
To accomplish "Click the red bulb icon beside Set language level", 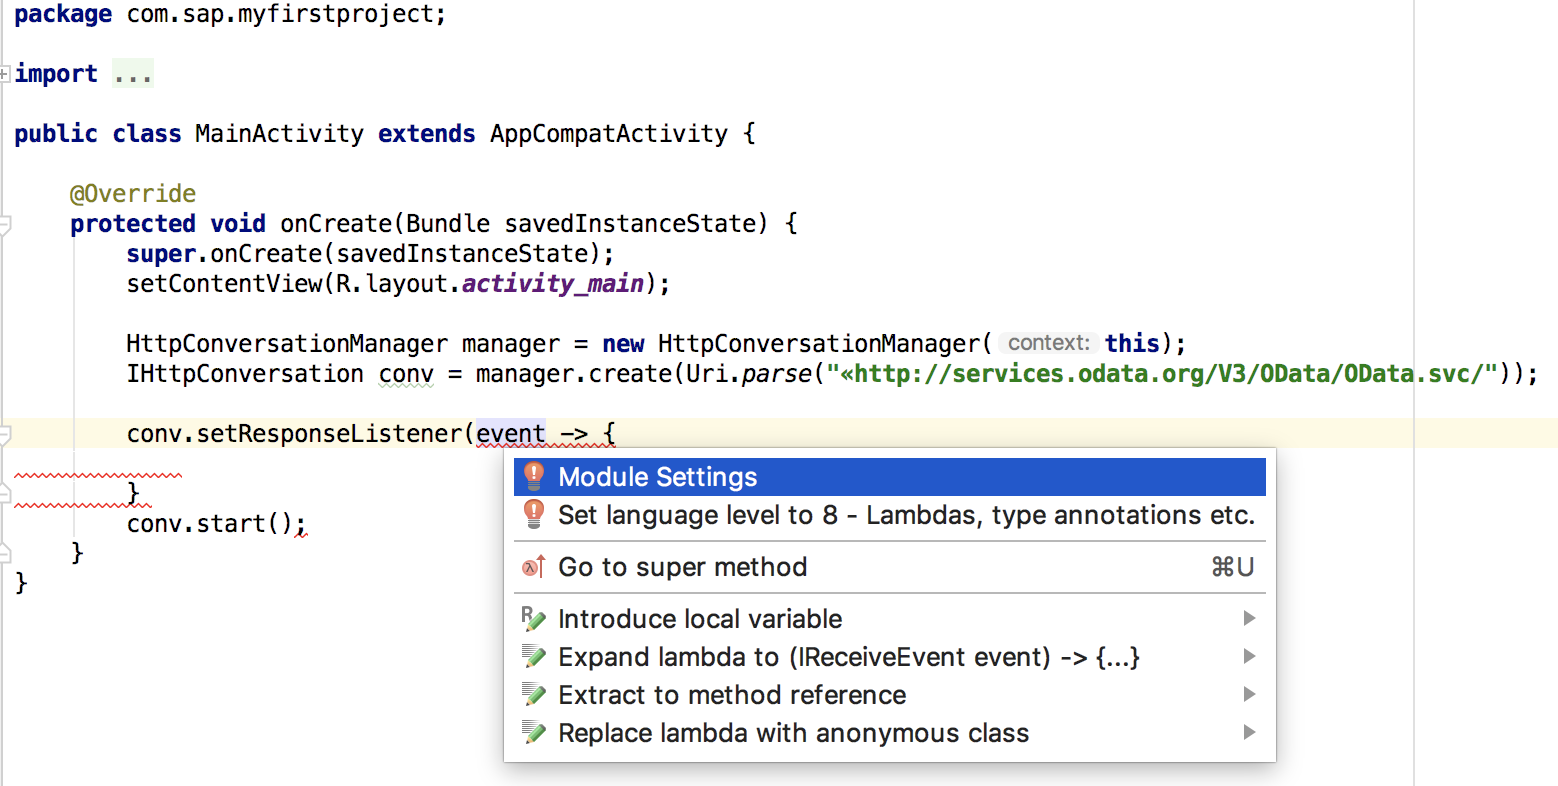I will tap(534, 514).
